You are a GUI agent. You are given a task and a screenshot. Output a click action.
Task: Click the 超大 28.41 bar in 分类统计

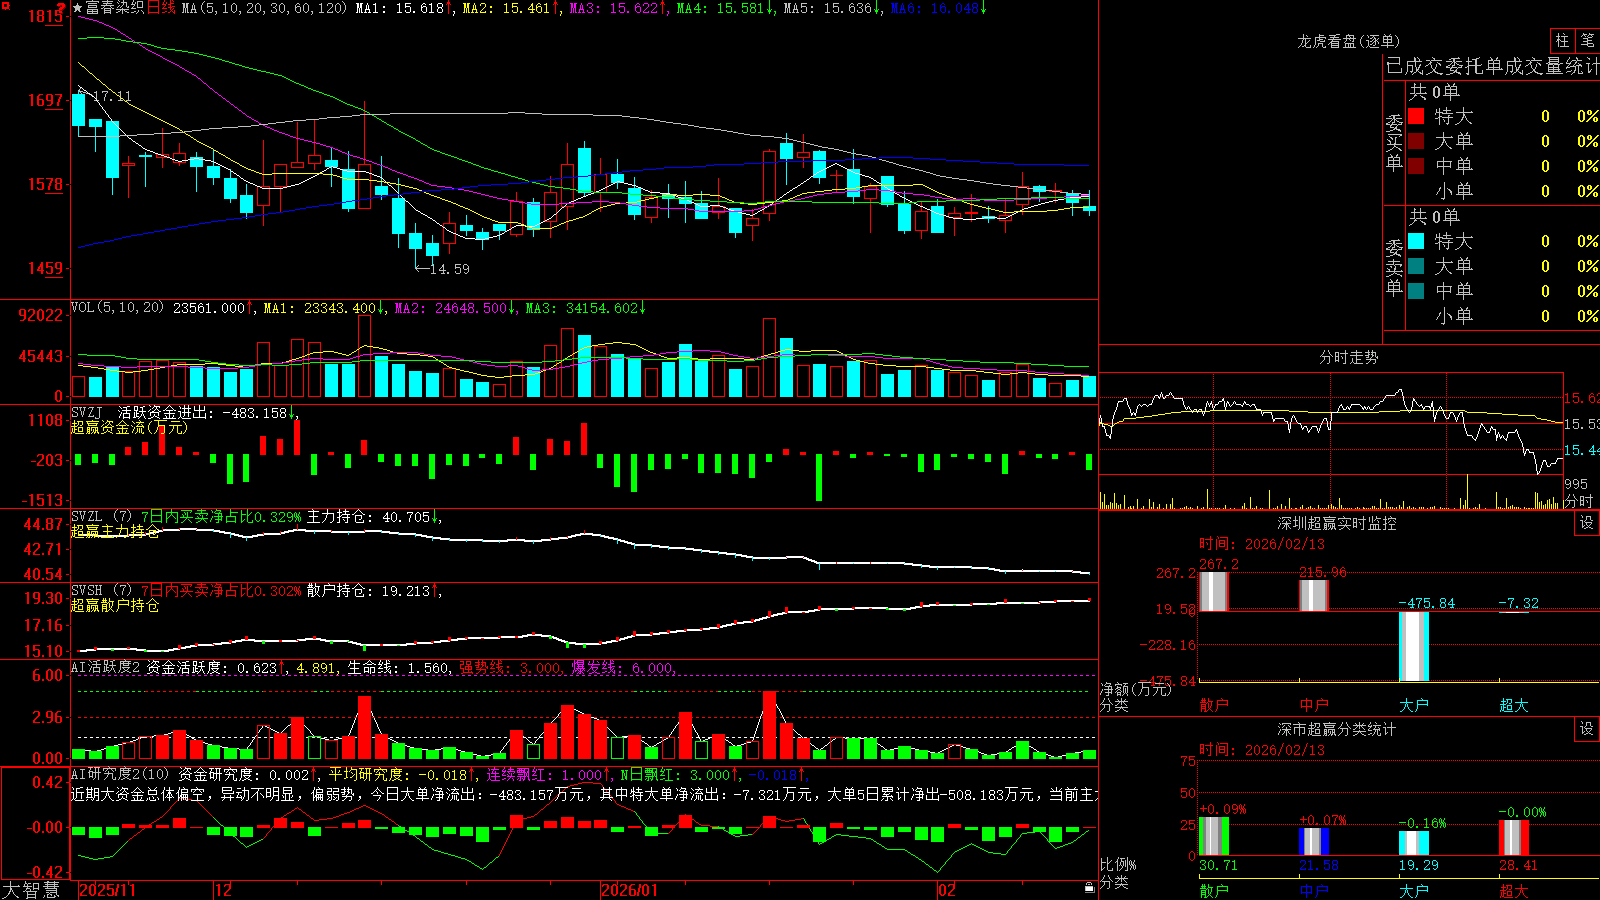[x=1514, y=838]
